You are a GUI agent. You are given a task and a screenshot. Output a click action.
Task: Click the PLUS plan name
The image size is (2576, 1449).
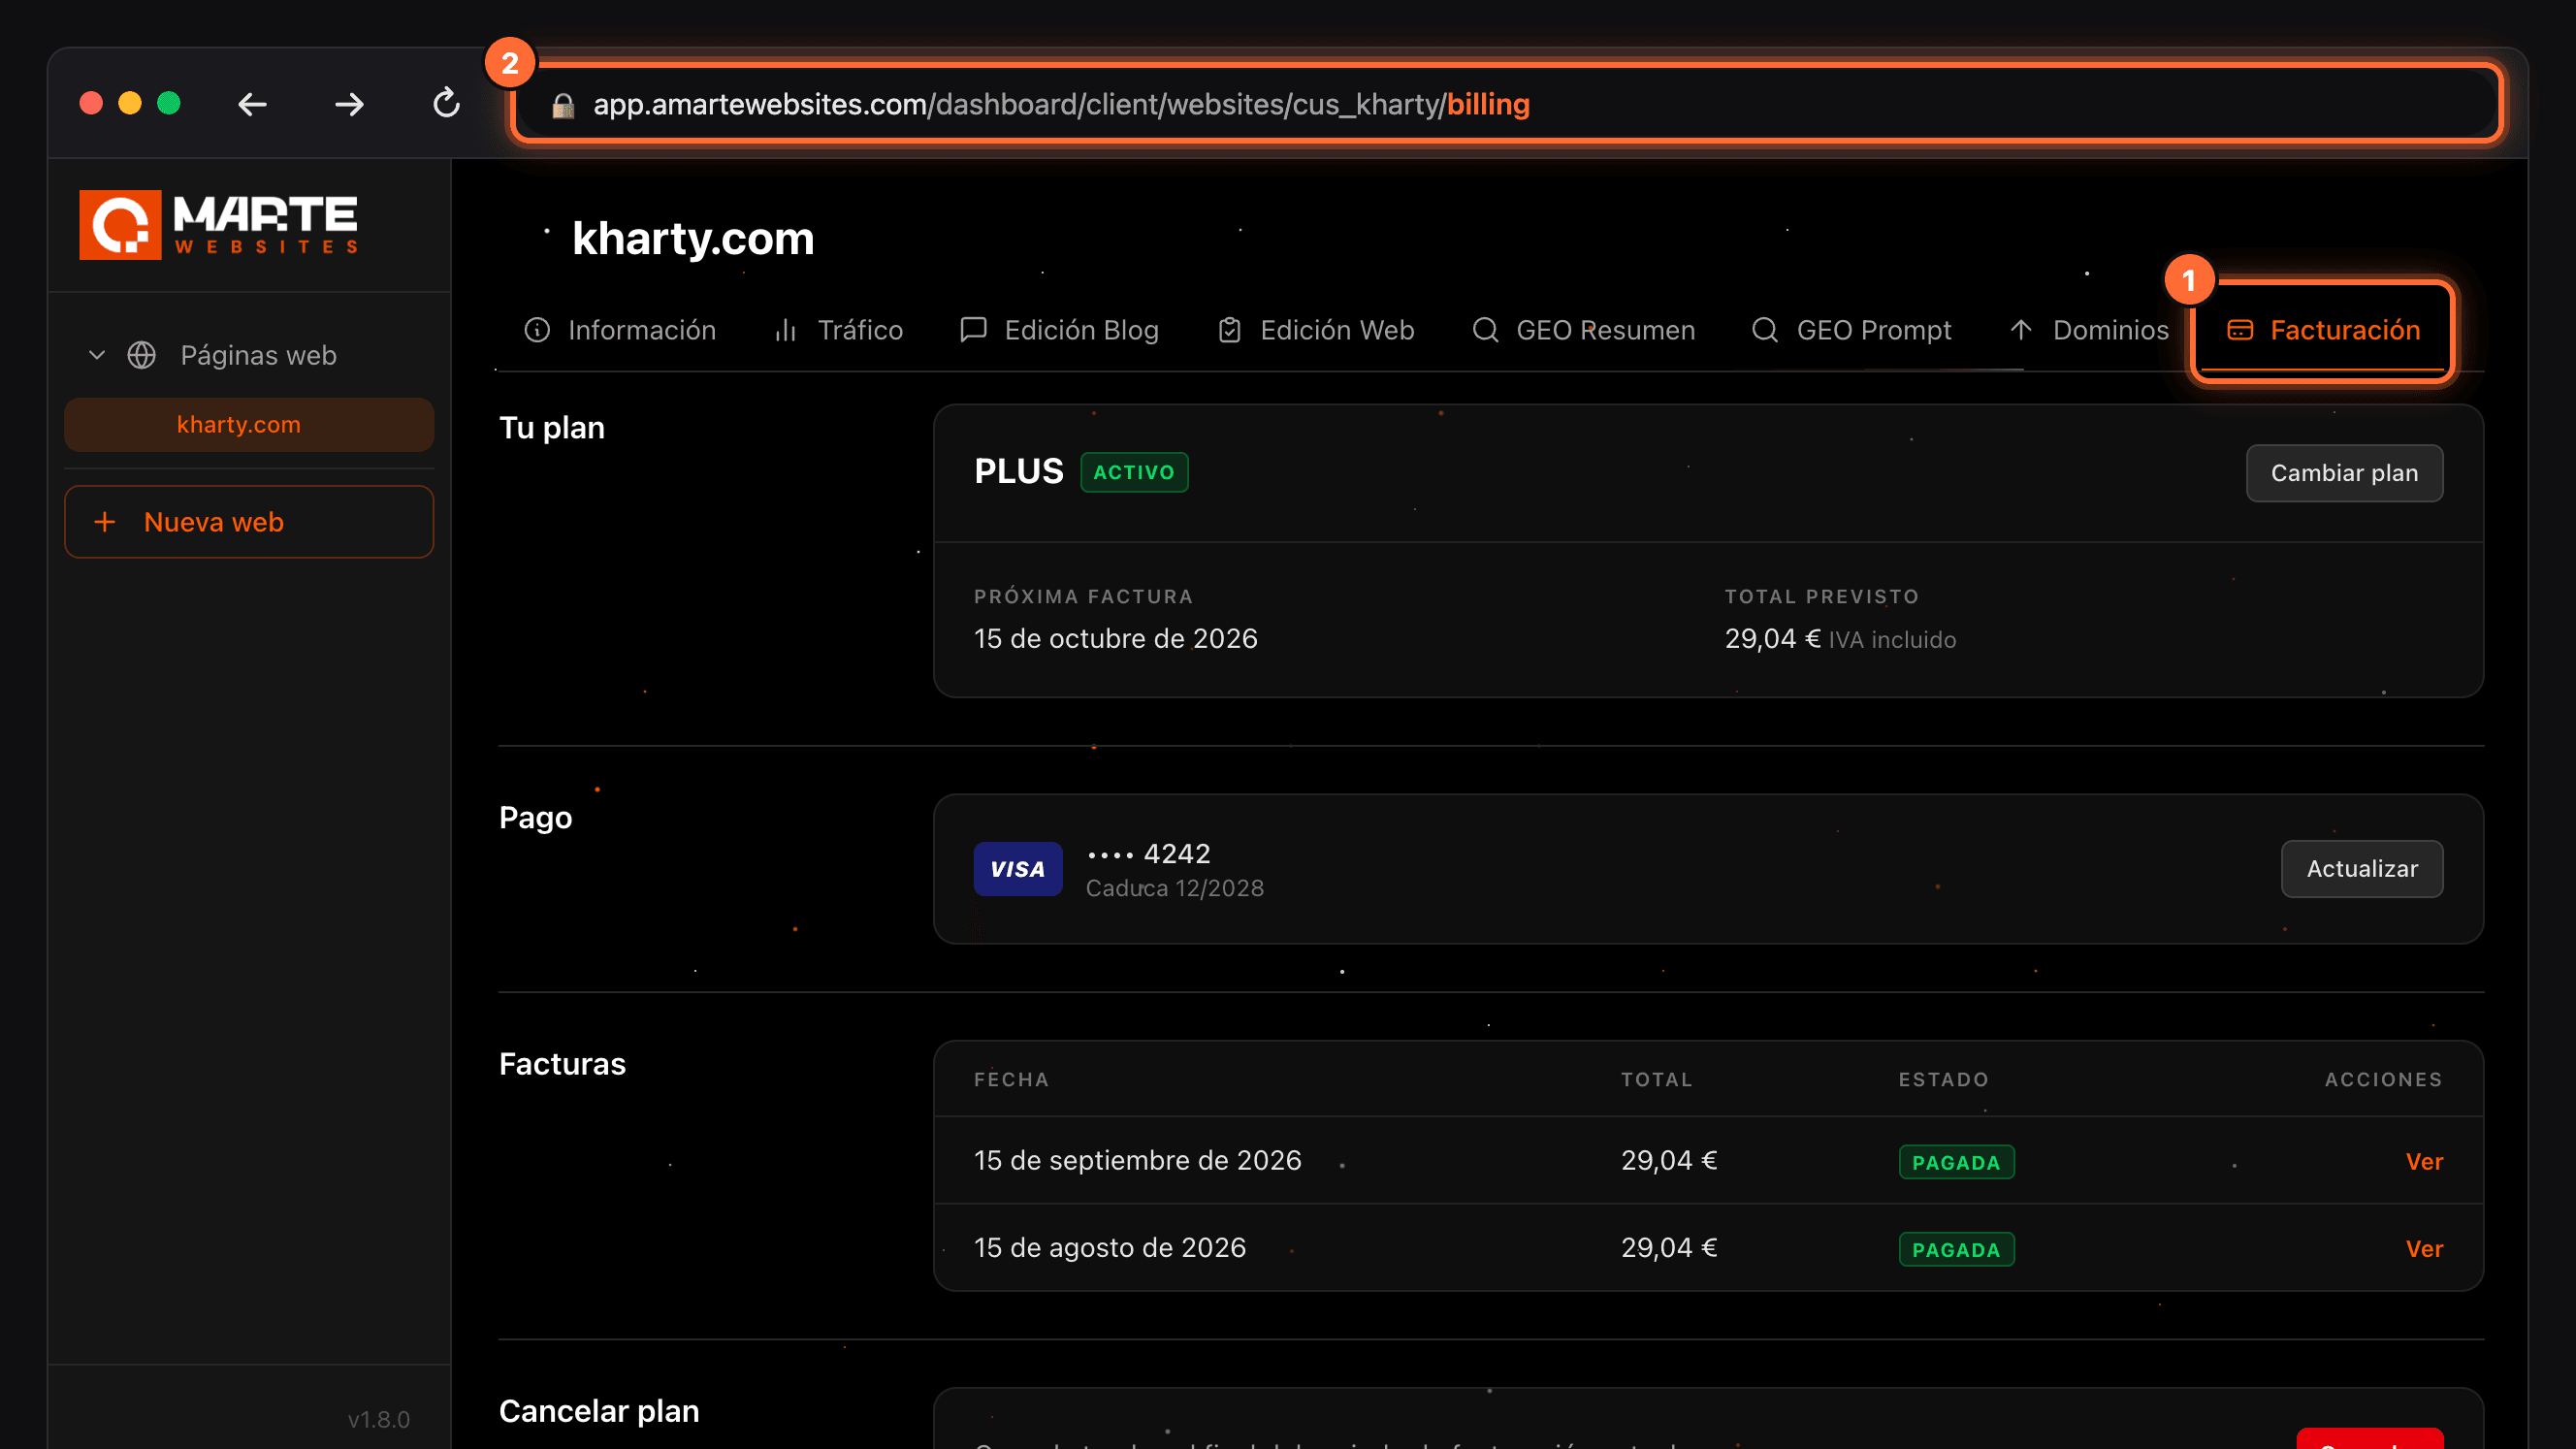click(x=1018, y=471)
